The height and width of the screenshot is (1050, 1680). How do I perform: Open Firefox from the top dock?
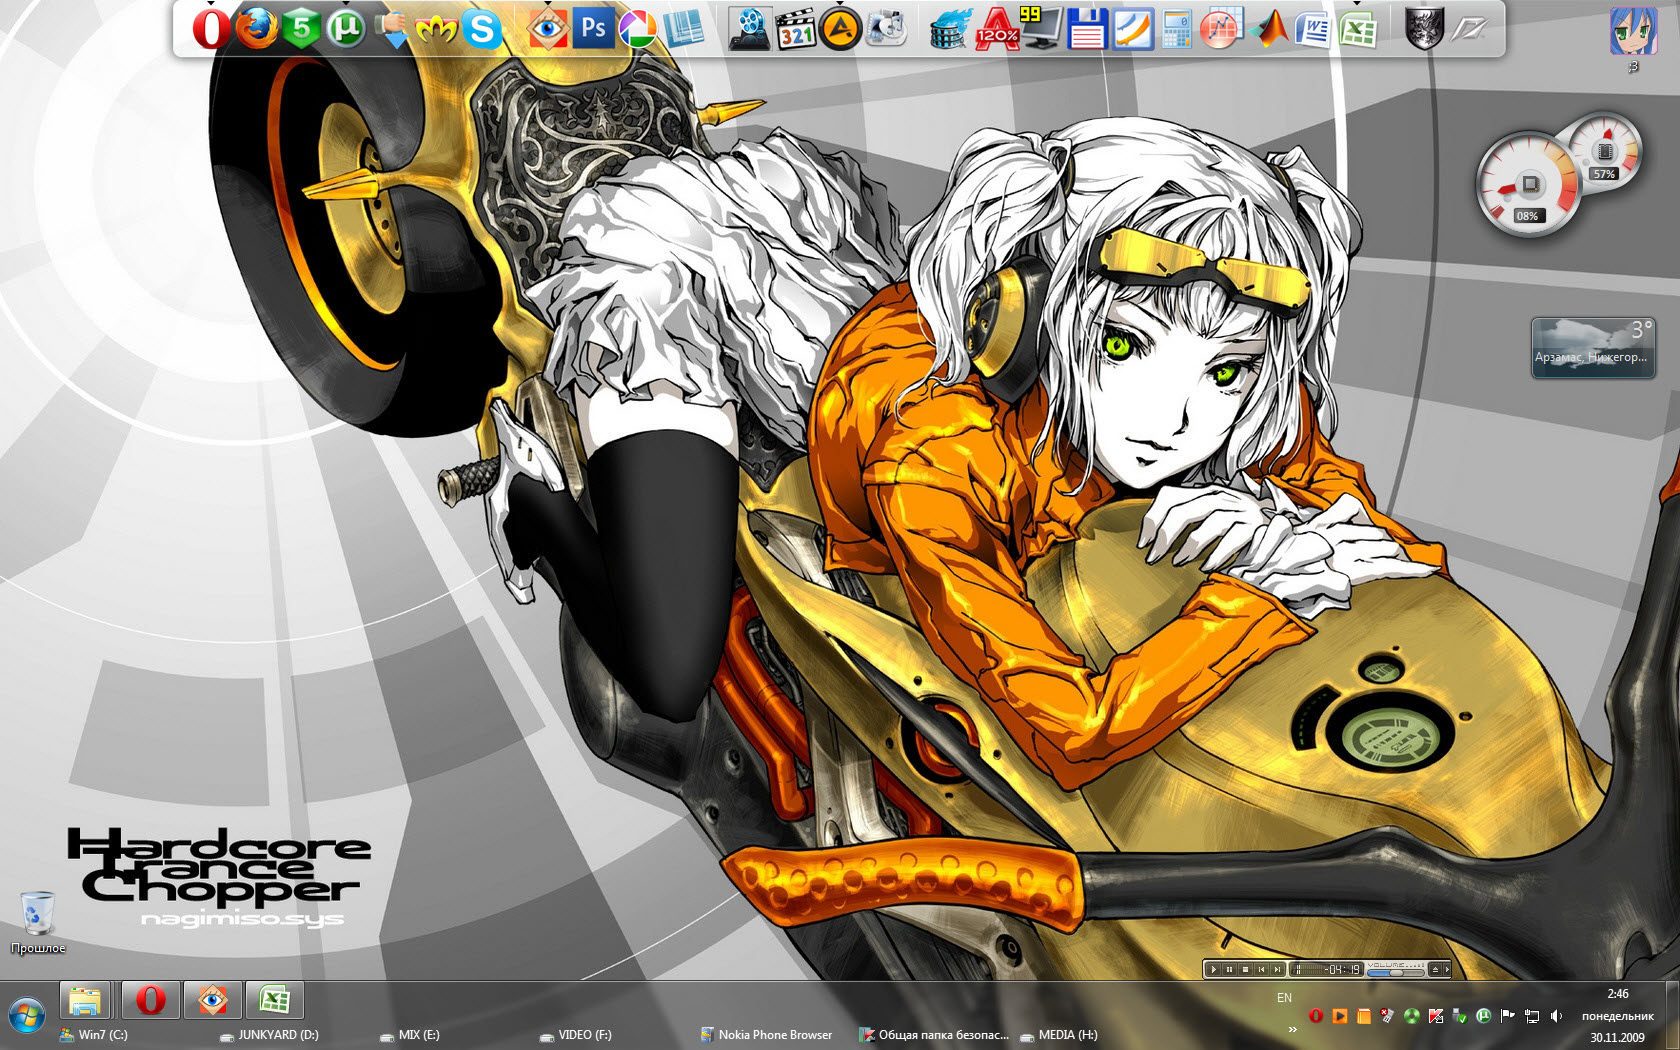(256, 28)
